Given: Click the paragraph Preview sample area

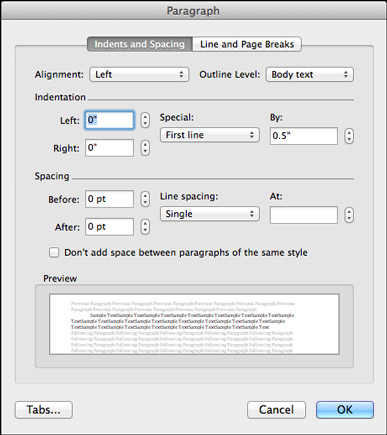Looking at the screenshot, I should coord(194,324).
